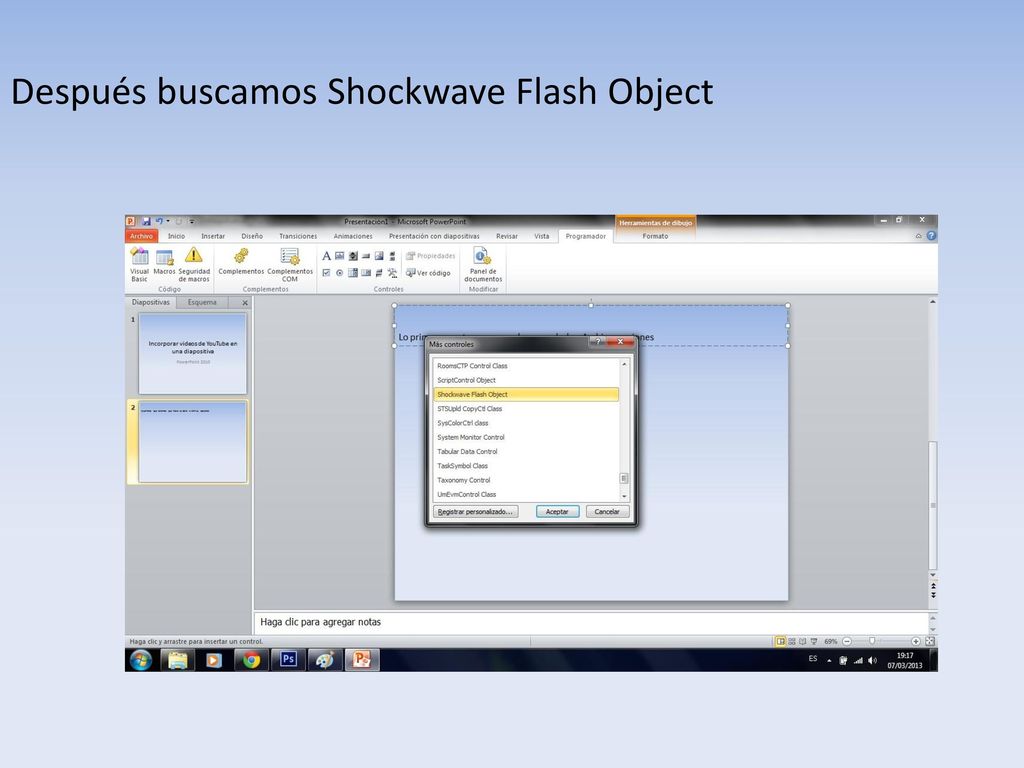
Task: Click the notes field to add notes
Action: 591,622
